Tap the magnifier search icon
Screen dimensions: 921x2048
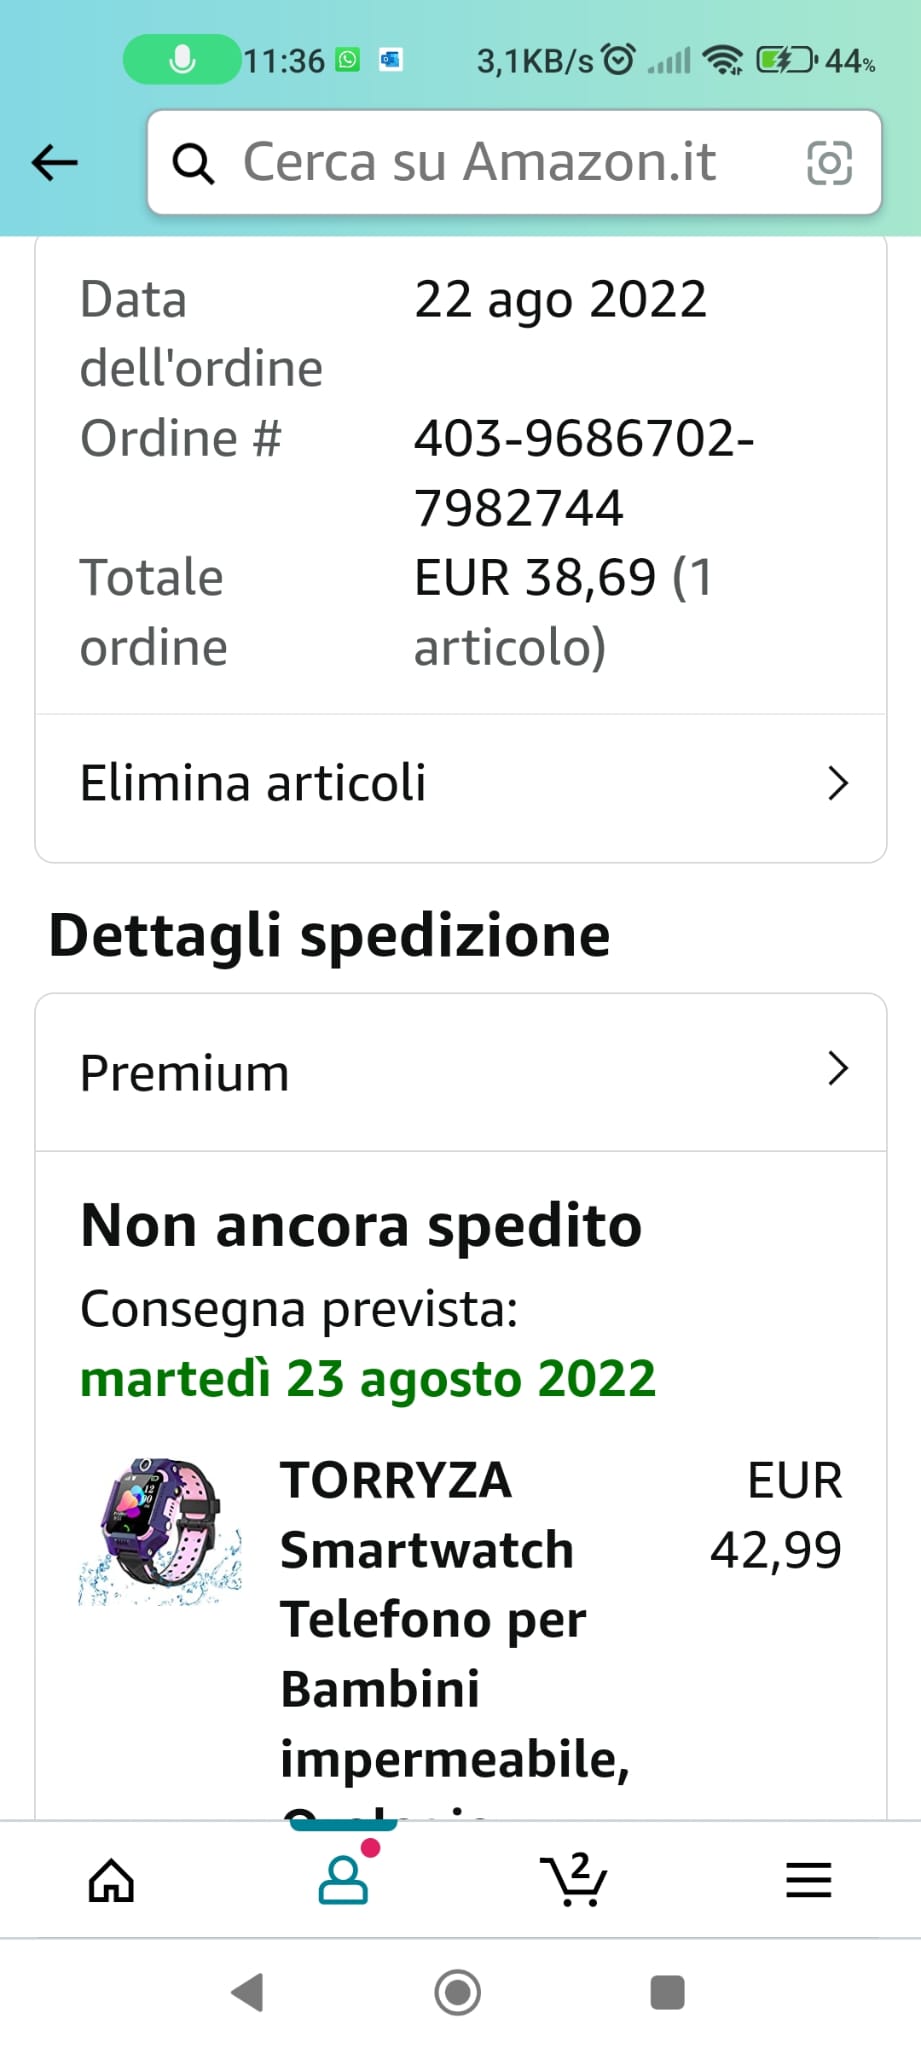pos(193,163)
